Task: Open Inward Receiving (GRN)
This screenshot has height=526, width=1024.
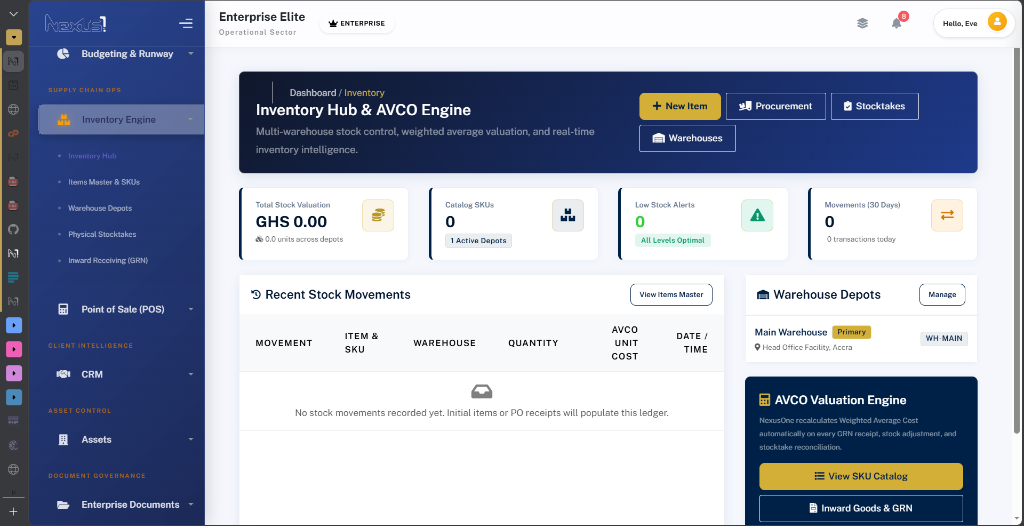Action: 108,260
